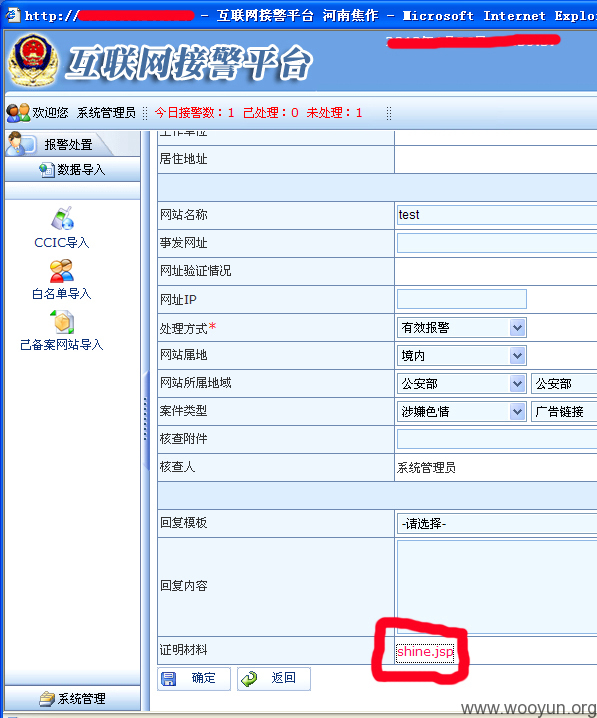The height and width of the screenshot is (718, 597).
Task: Open the CCIC导入 import icon
Action: point(62,218)
